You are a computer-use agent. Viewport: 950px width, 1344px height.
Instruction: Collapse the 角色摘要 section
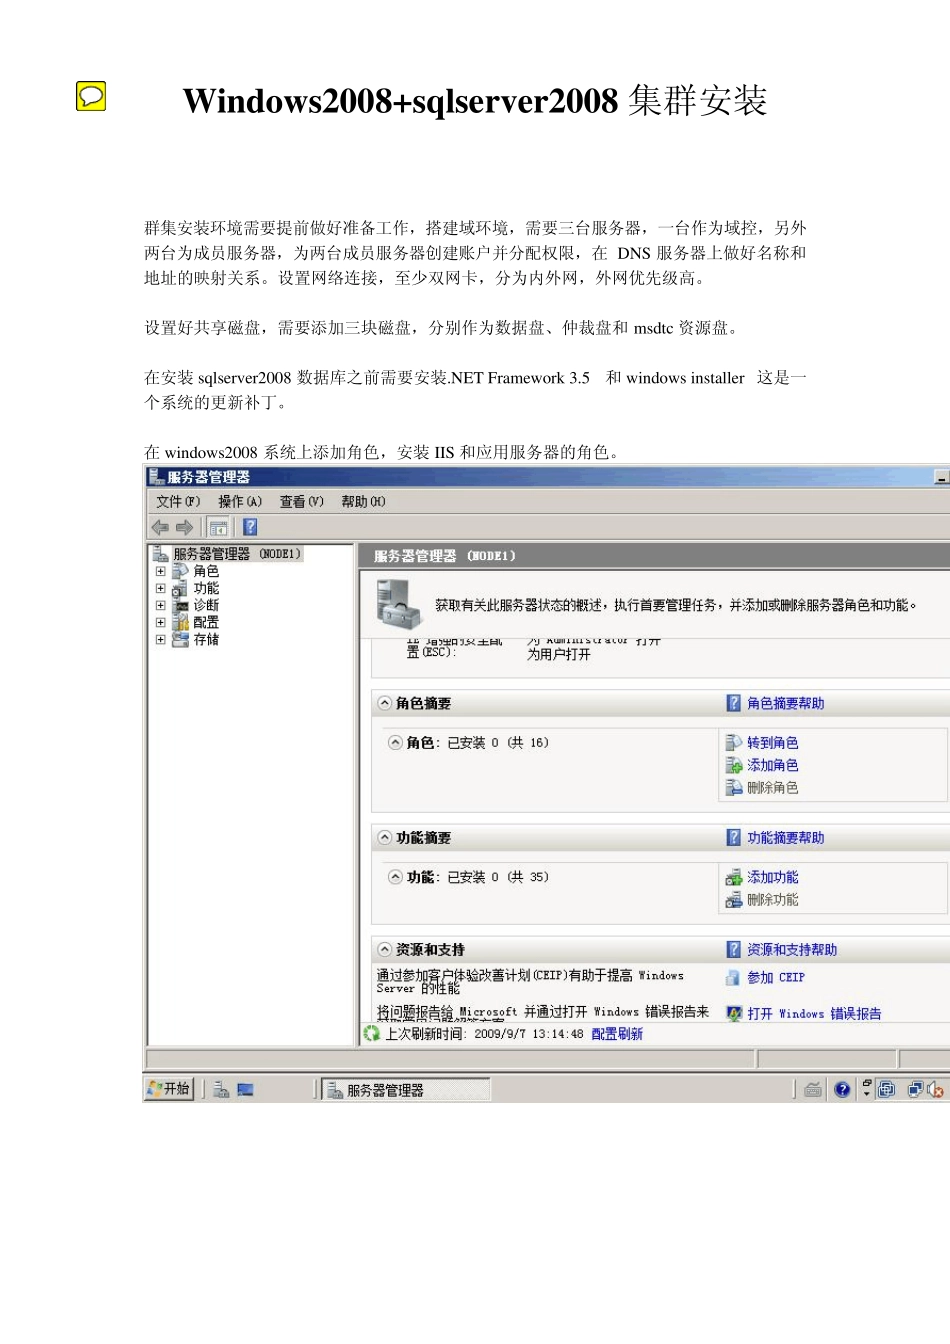(384, 703)
